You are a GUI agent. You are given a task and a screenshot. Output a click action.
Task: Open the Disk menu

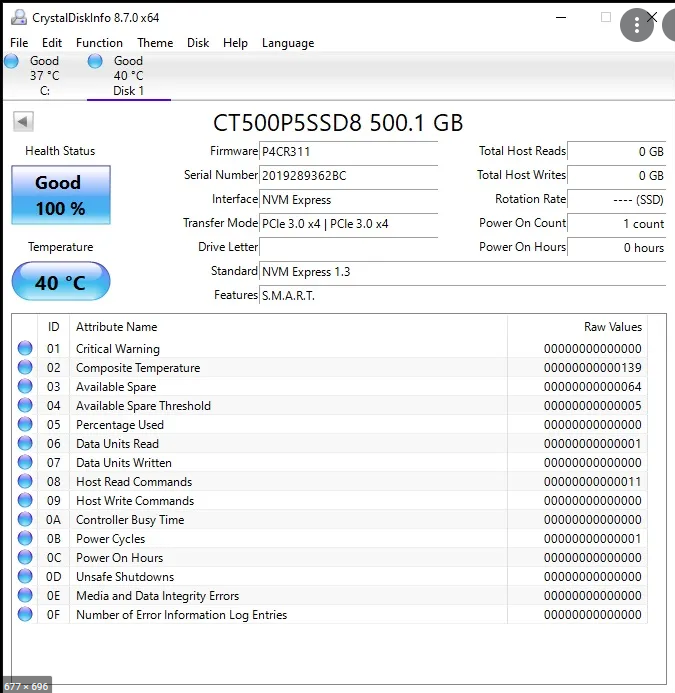198,43
